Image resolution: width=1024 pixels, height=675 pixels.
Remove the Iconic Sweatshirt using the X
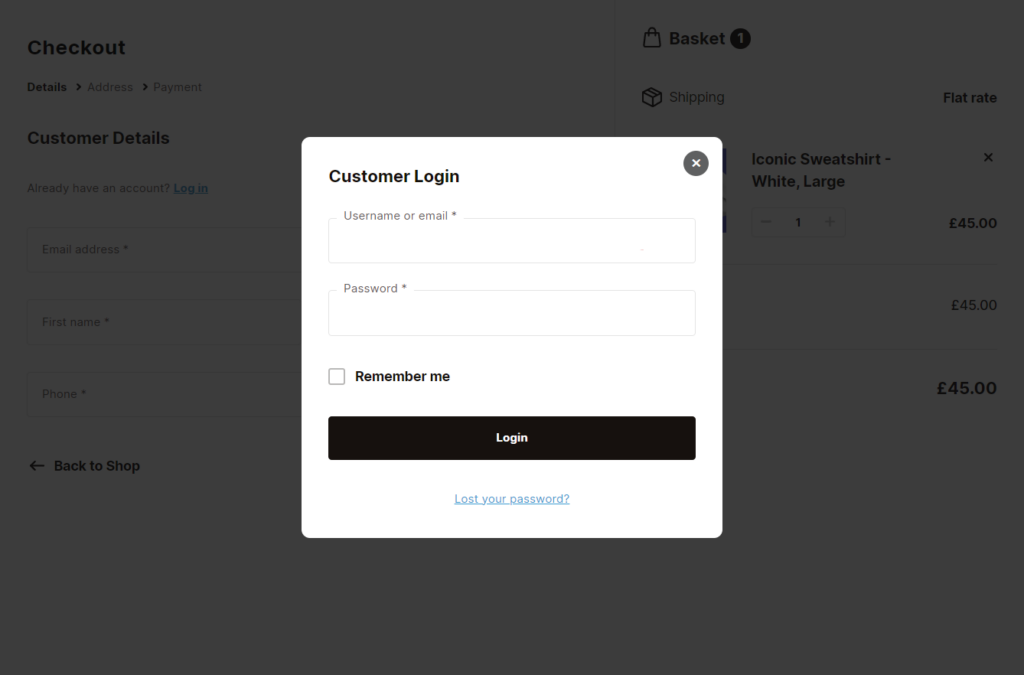pos(988,157)
